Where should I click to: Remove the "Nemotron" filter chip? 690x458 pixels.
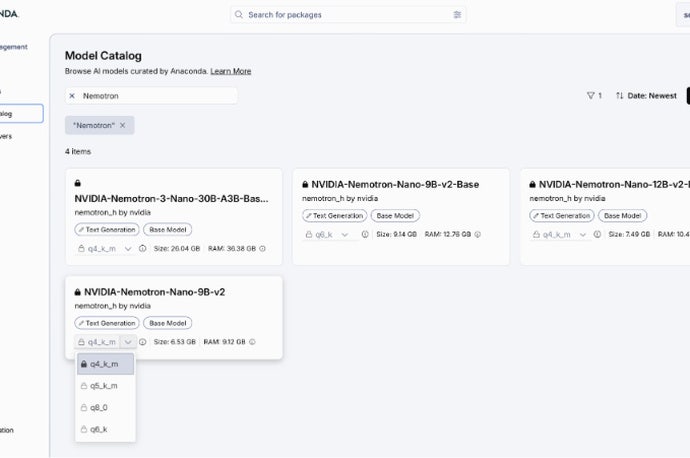[122, 125]
